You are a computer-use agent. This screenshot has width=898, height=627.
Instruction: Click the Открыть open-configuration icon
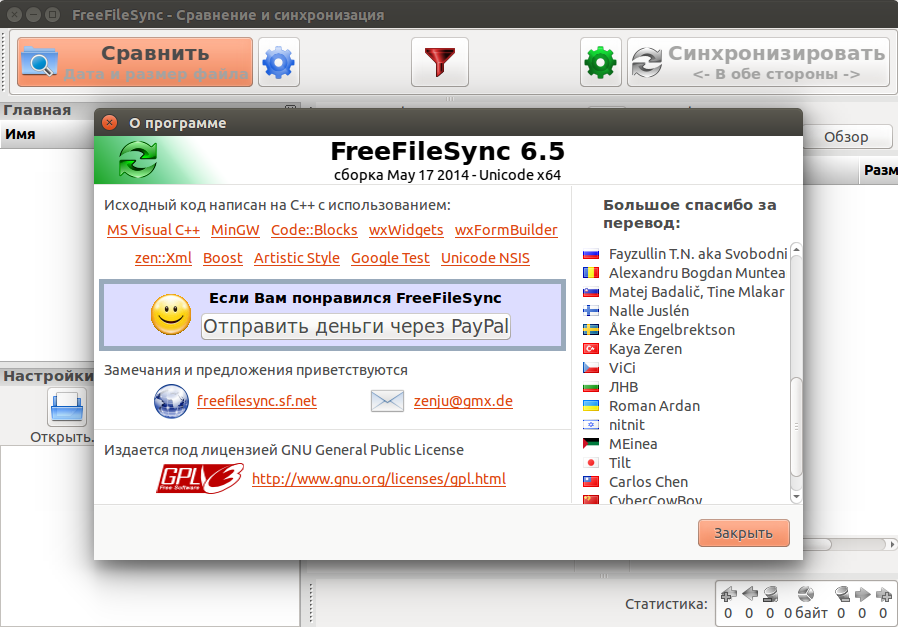[x=67, y=407]
